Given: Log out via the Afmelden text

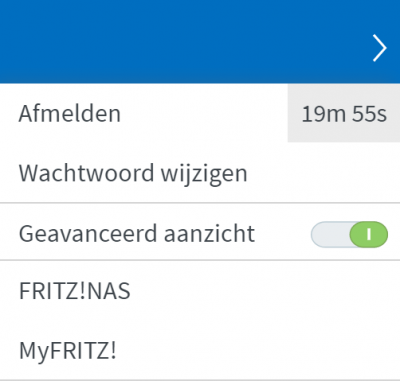Looking at the screenshot, I should (x=69, y=114).
